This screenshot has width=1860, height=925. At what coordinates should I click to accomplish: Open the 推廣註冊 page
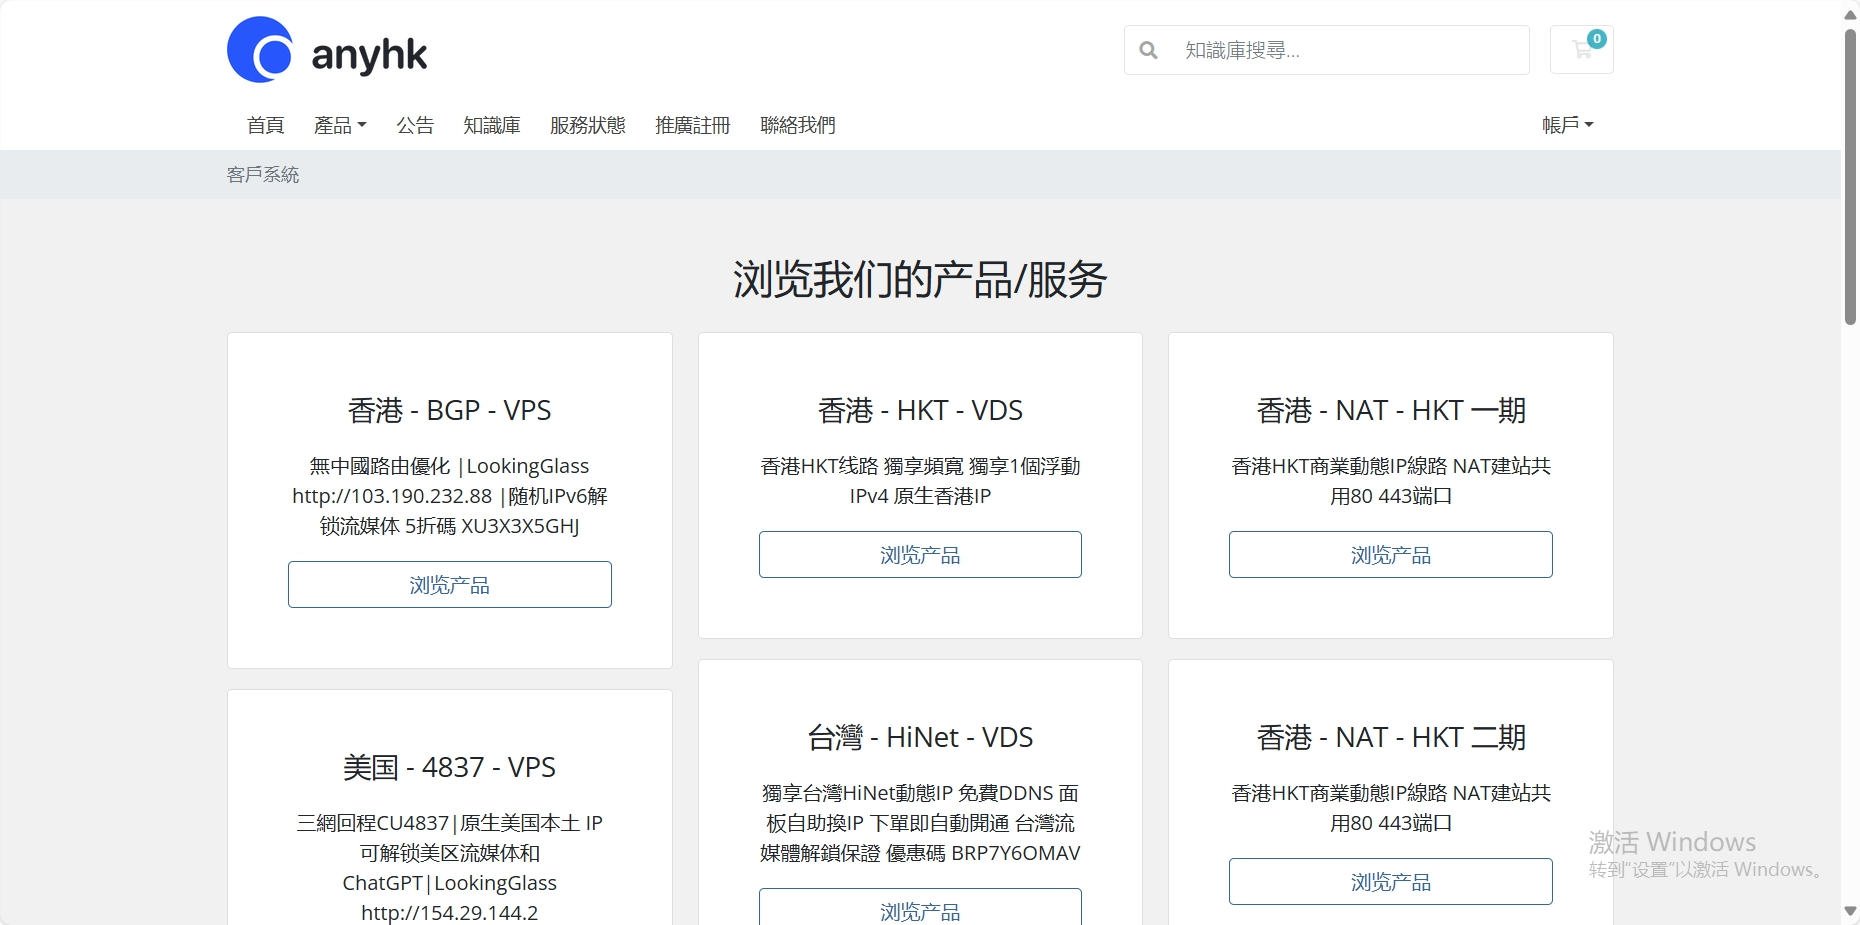(692, 124)
